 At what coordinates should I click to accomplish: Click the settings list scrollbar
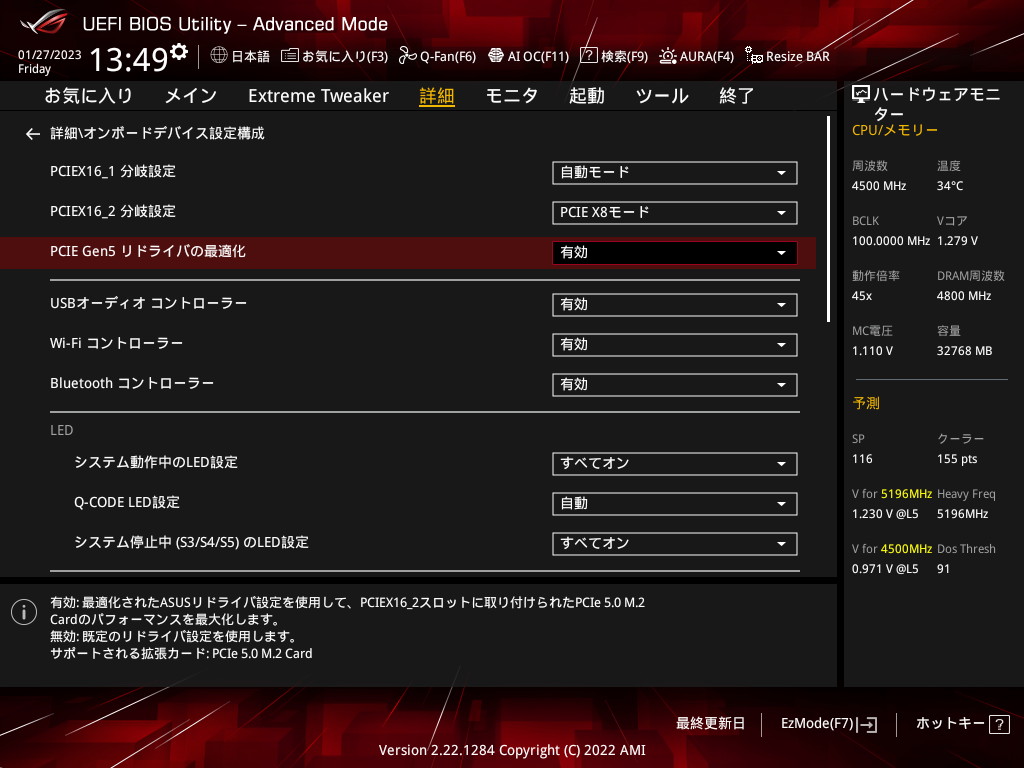(x=828, y=219)
